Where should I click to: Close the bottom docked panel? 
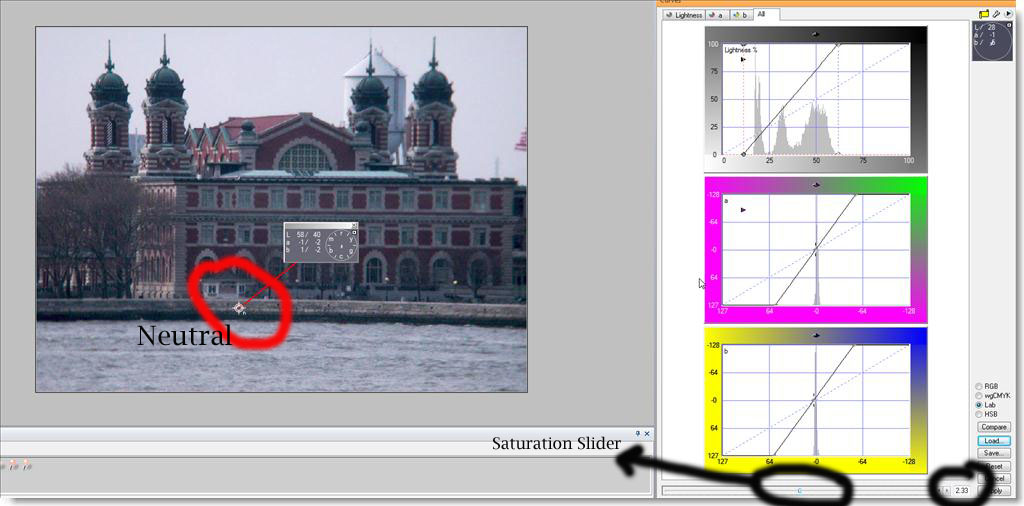click(647, 433)
